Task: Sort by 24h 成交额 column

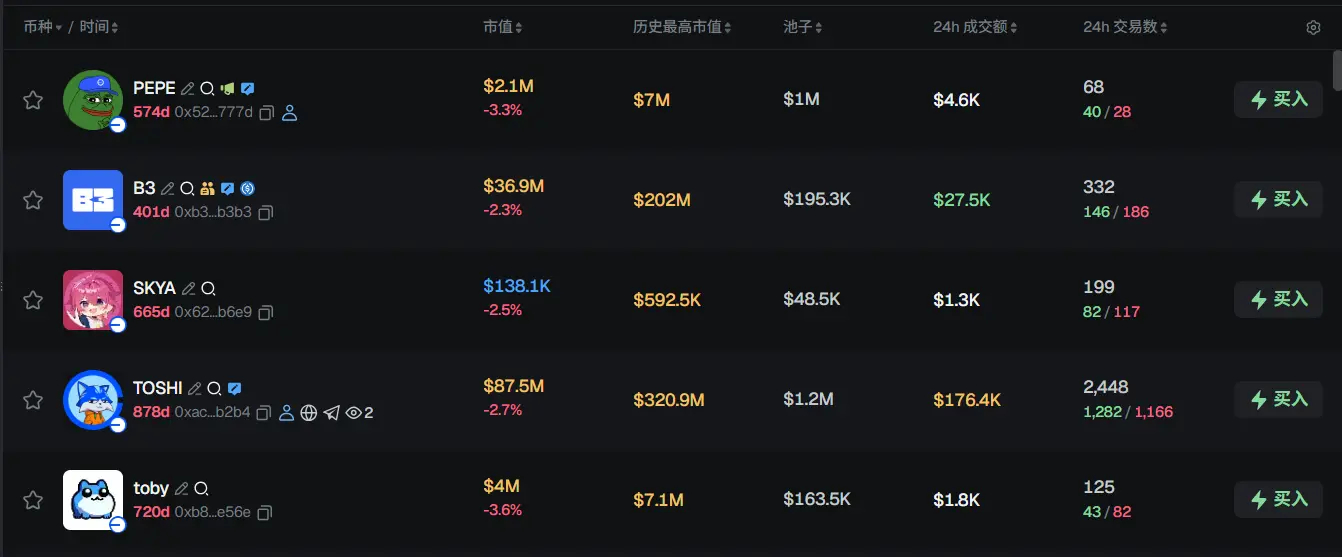Action: pyautogui.click(x=974, y=27)
